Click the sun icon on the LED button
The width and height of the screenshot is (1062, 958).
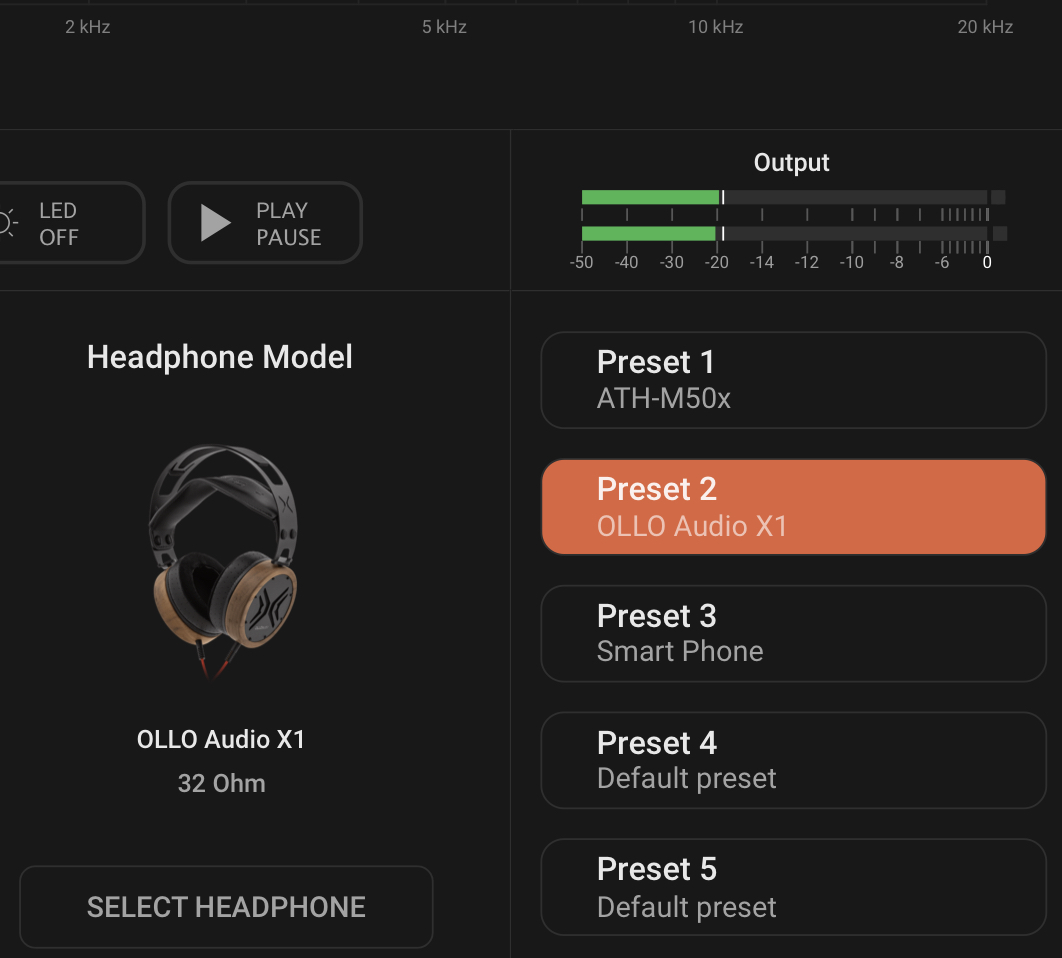tap(8, 223)
